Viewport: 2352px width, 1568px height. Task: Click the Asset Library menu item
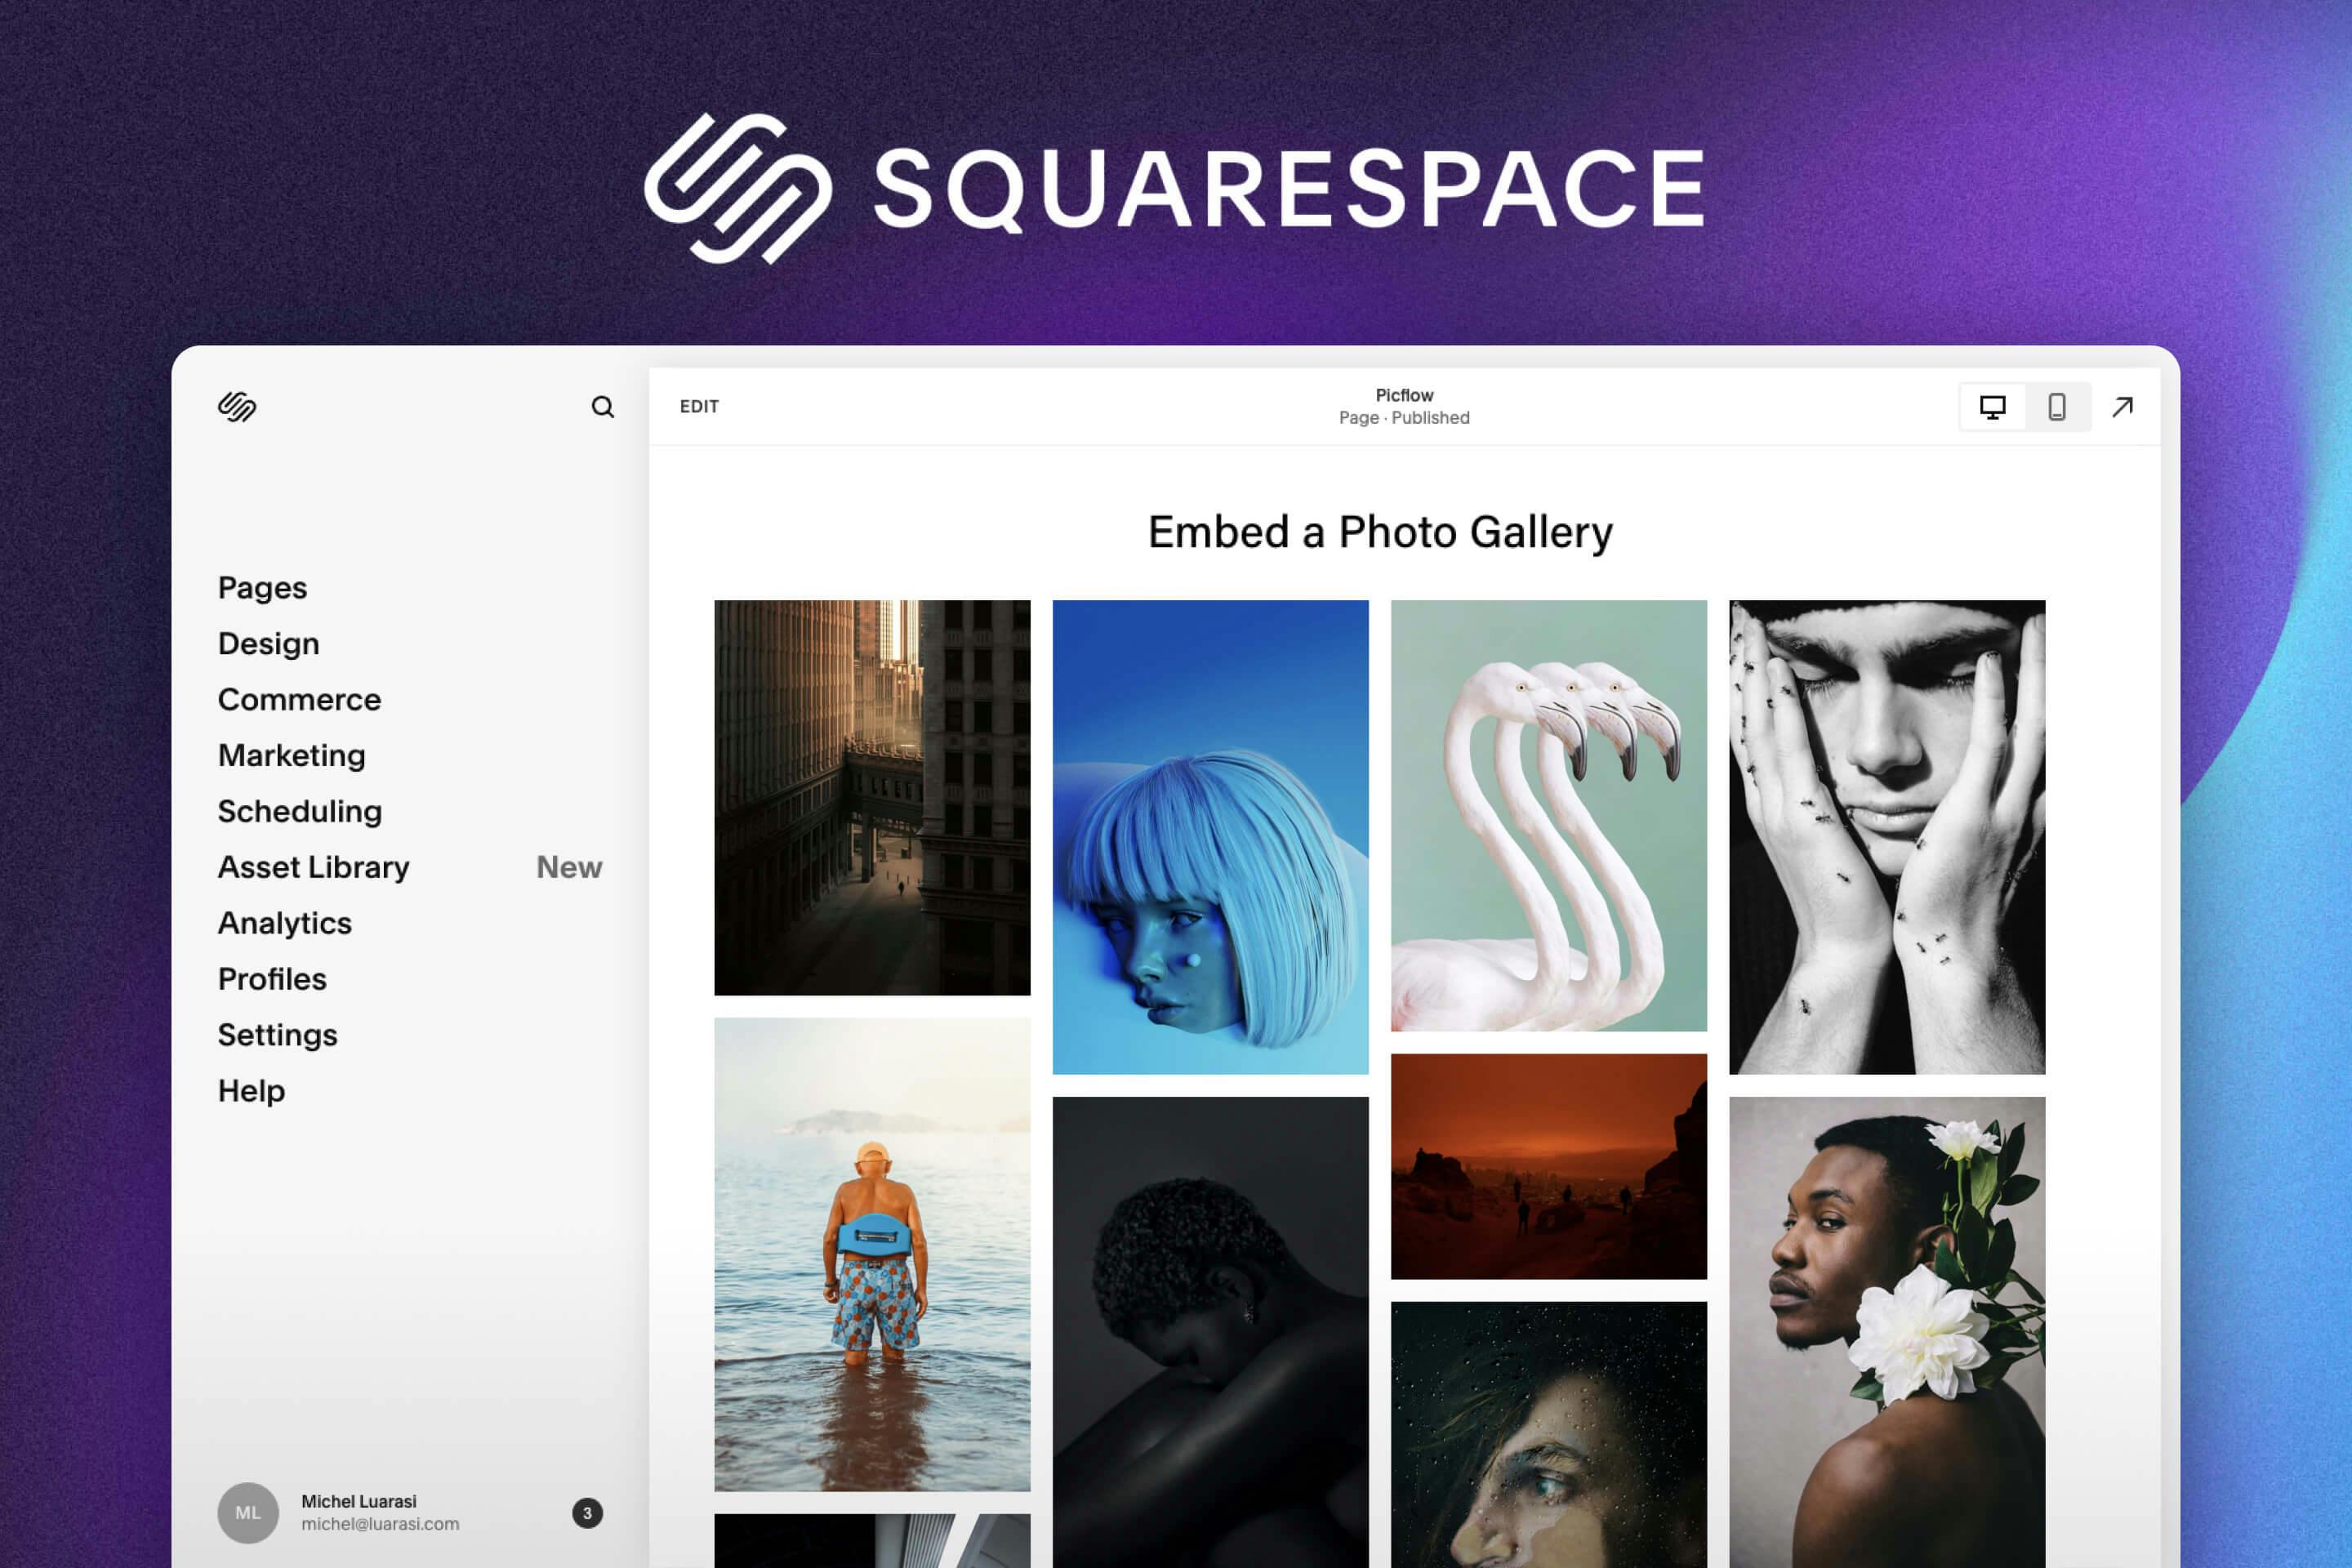[314, 865]
